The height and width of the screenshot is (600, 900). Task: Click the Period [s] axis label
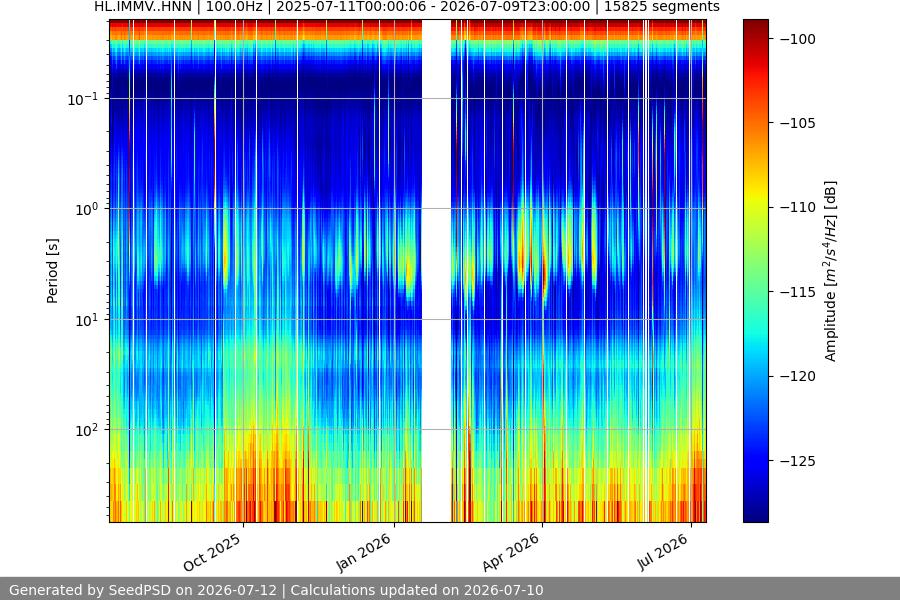tap(52, 271)
